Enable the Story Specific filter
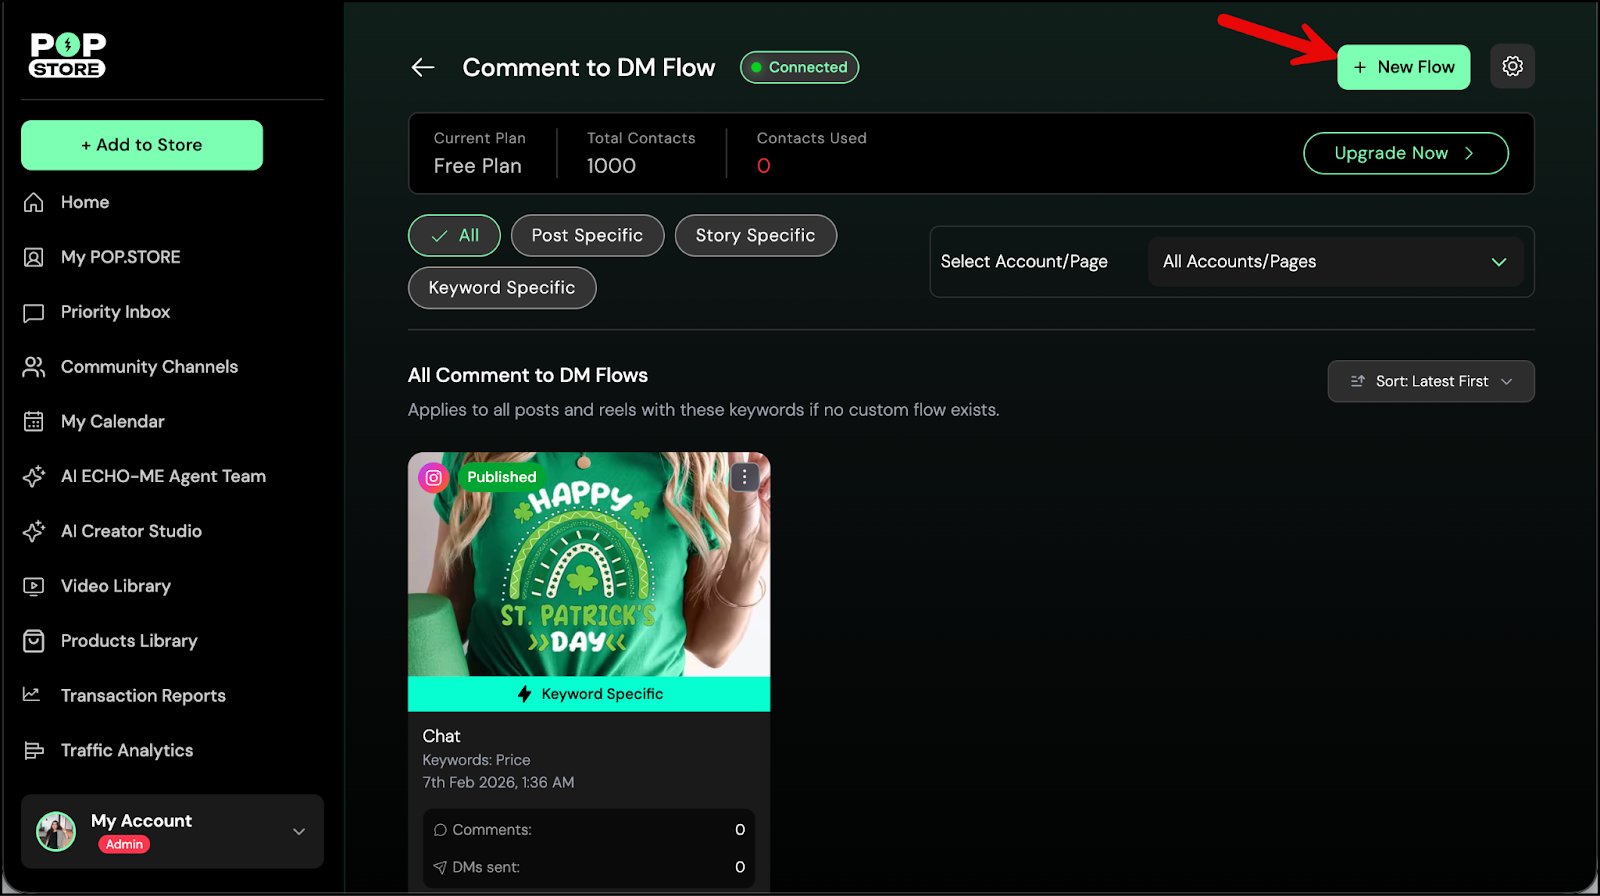 pyautogui.click(x=755, y=236)
